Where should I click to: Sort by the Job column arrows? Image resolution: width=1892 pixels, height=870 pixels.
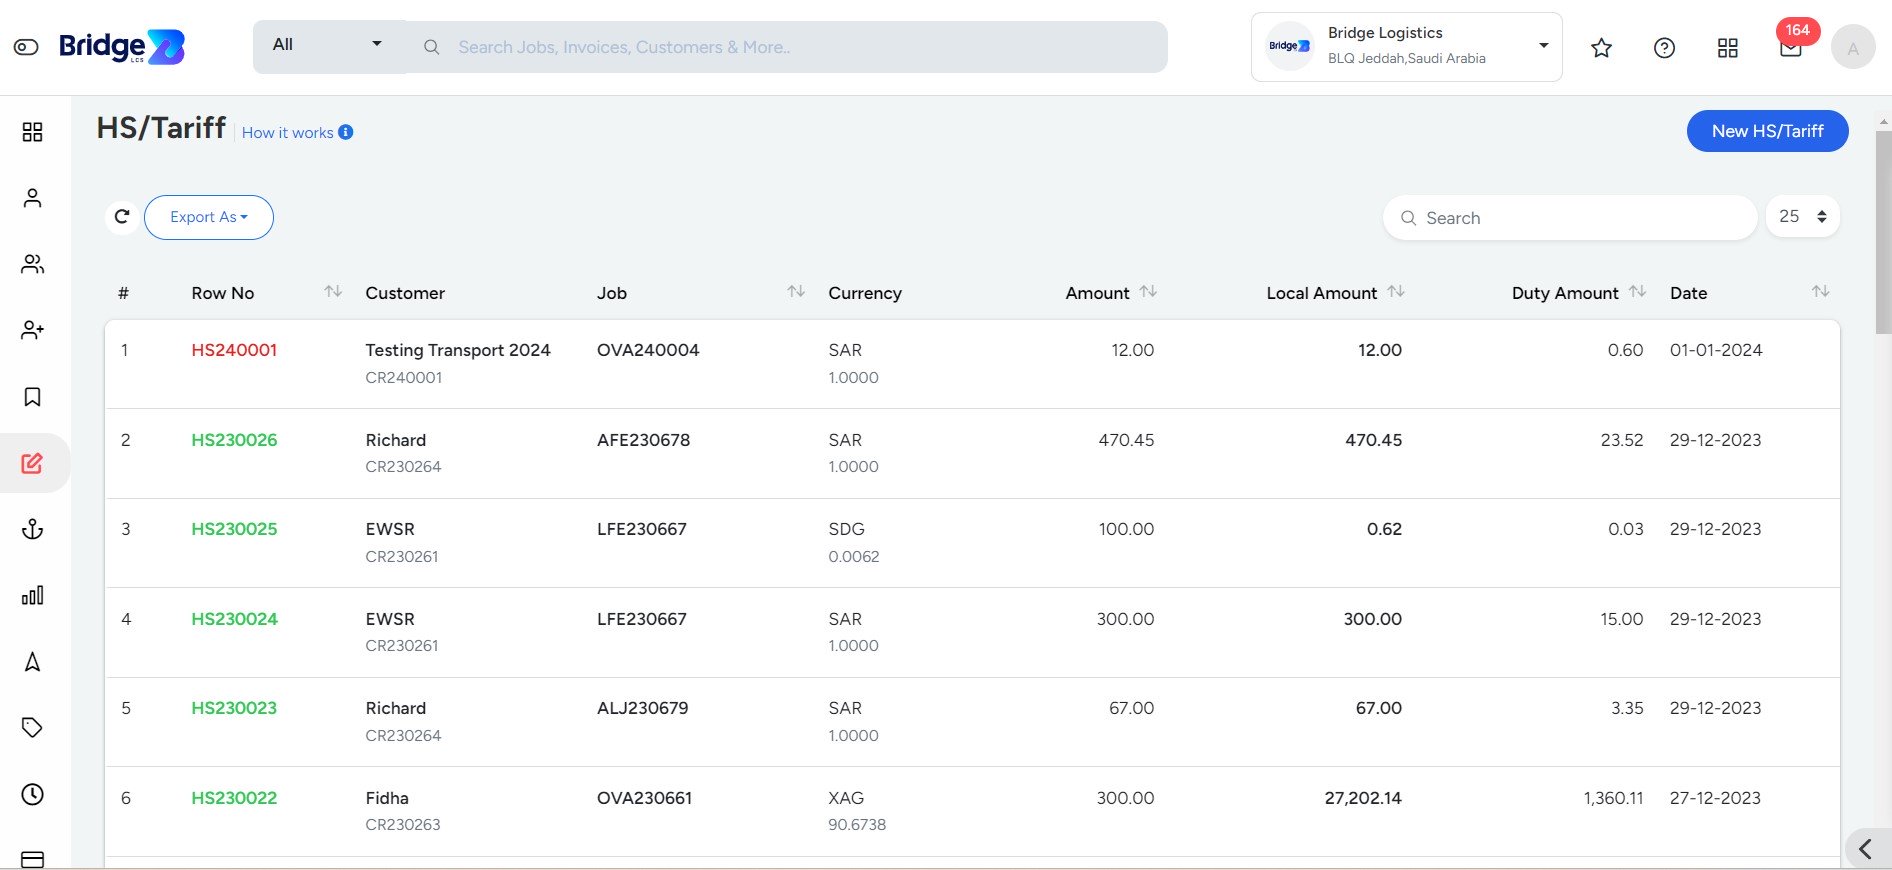coord(796,292)
